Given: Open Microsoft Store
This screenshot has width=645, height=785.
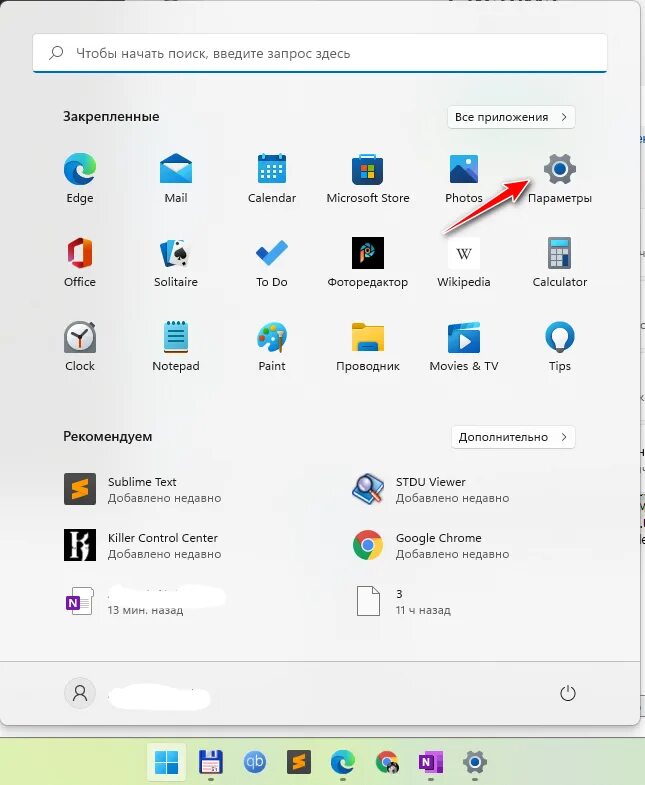Looking at the screenshot, I should pyautogui.click(x=368, y=179).
